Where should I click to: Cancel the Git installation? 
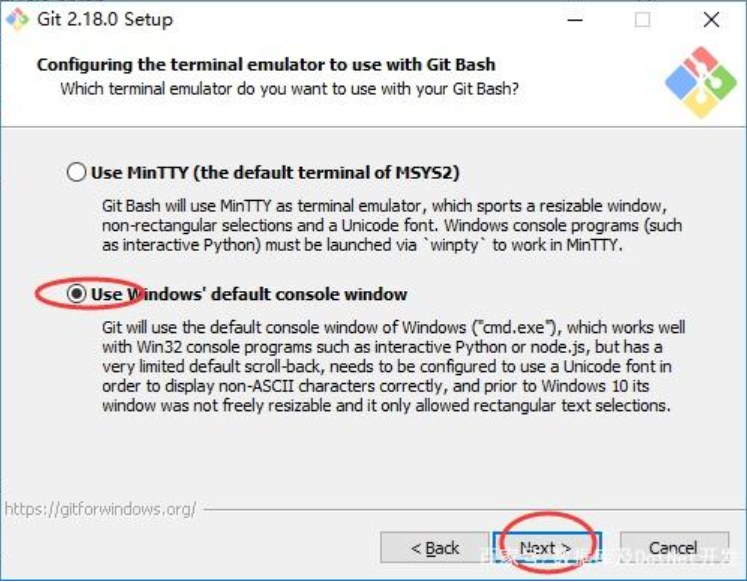[674, 548]
